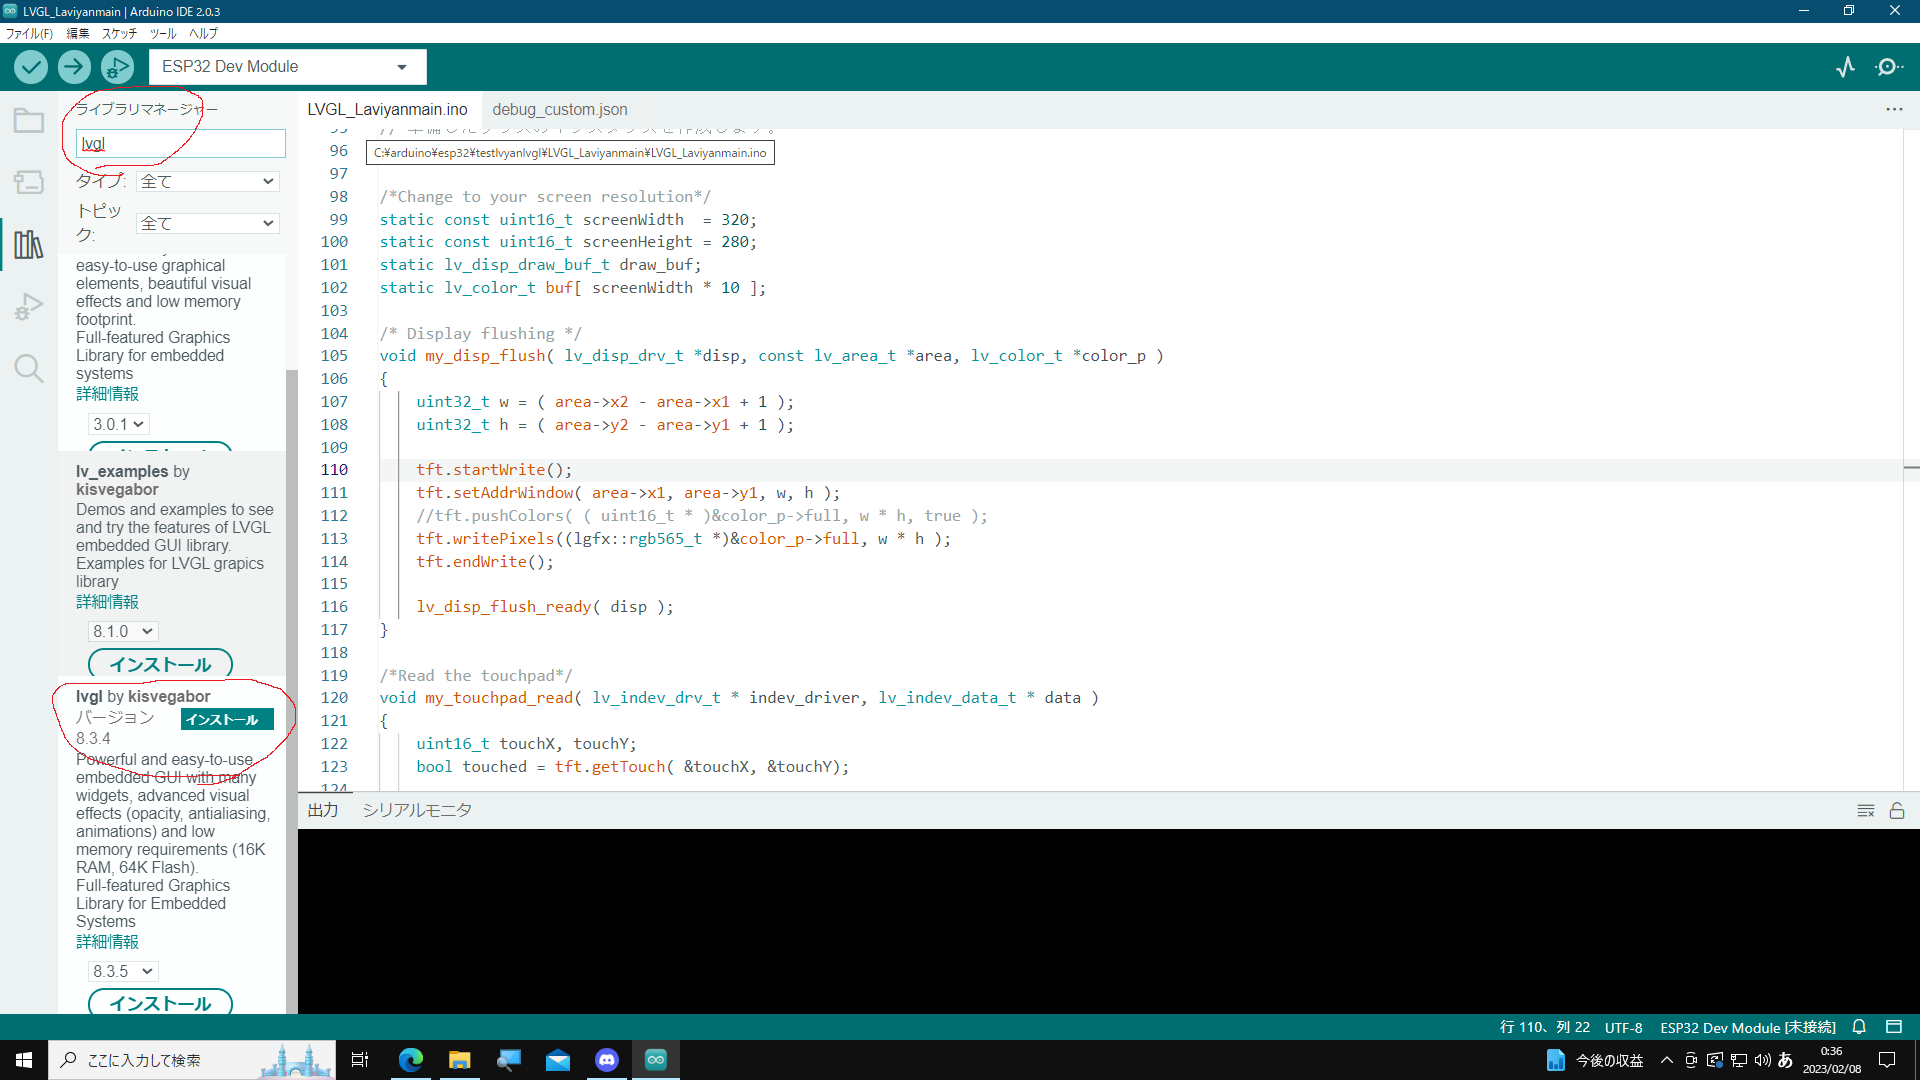Click the Verify sketch checkmark button
The width and height of the screenshot is (1920, 1080).
pyautogui.click(x=31, y=67)
